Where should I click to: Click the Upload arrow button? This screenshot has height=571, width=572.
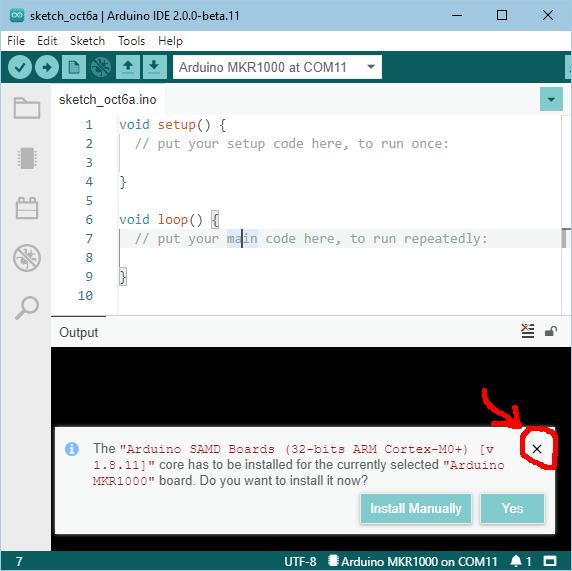pyautogui.click(x=47, y=67)
